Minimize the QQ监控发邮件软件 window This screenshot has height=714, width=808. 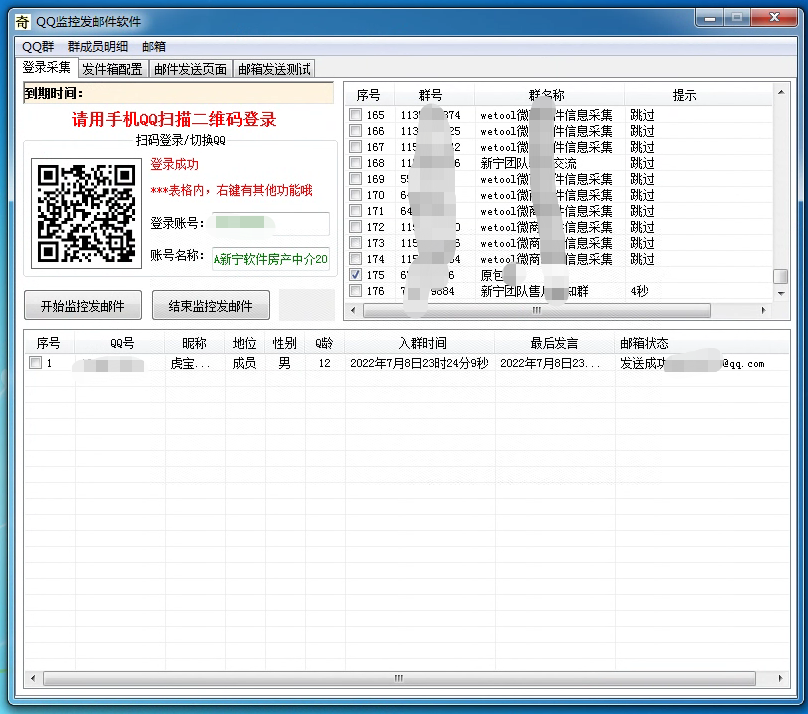click(710, 18)
